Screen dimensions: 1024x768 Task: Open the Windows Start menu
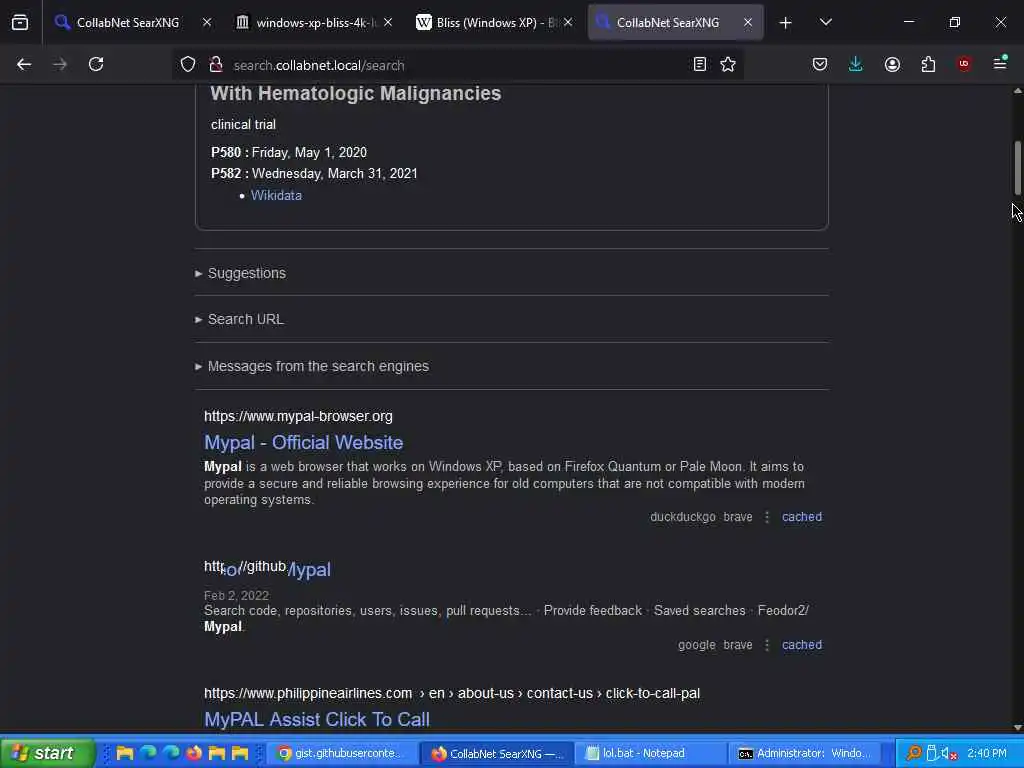[x=46, y=753]
